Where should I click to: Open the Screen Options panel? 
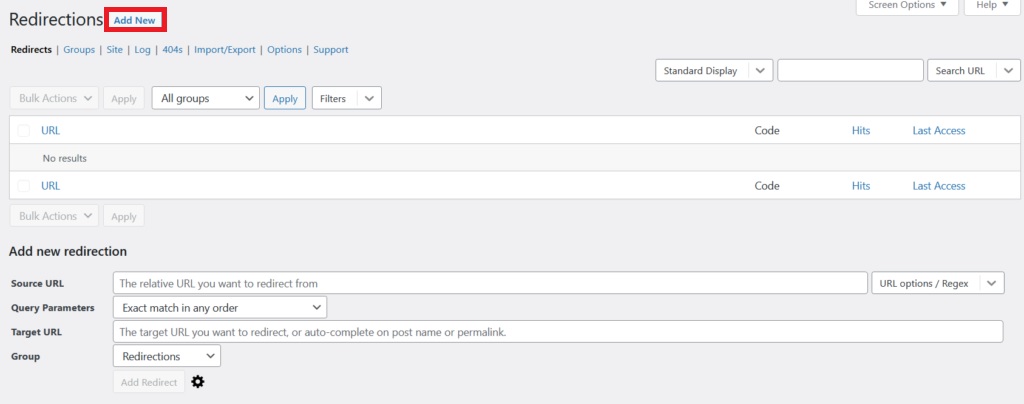pos(907,6)
